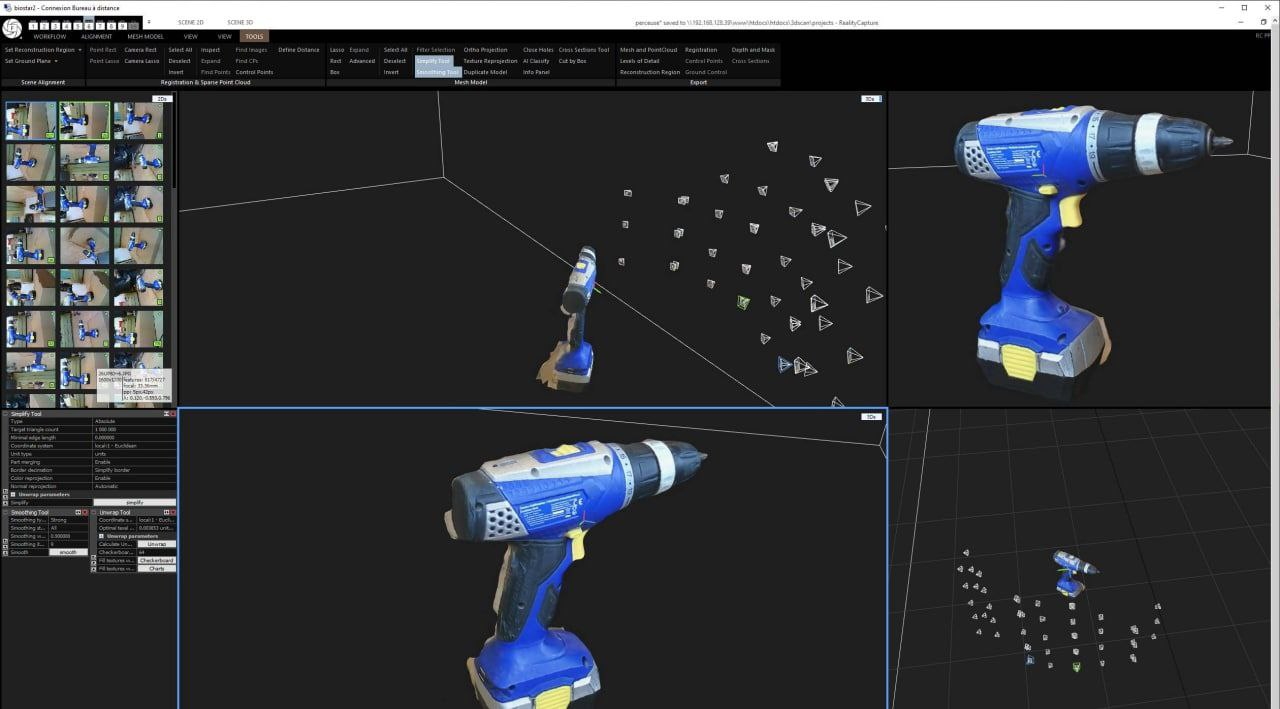1280x709 pixels.
Task: Switch to the ALIGNMENT tab
Action: coord(97,36)
